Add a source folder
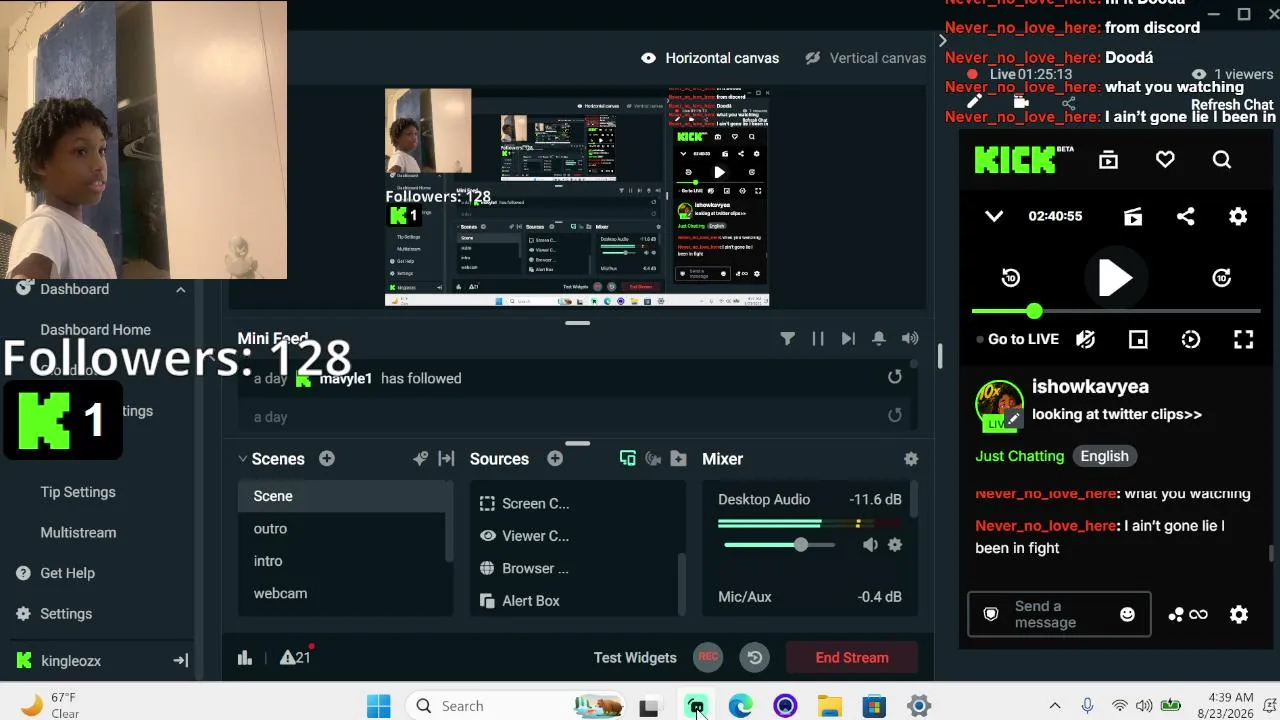The height and width of the screenshot is (720, 1280). pos(679,459)
